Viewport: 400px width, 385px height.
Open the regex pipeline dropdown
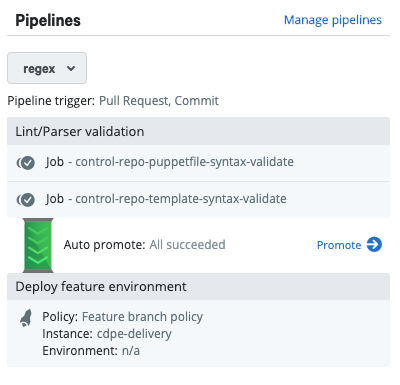pyautogui.click(x=47, y=68)
